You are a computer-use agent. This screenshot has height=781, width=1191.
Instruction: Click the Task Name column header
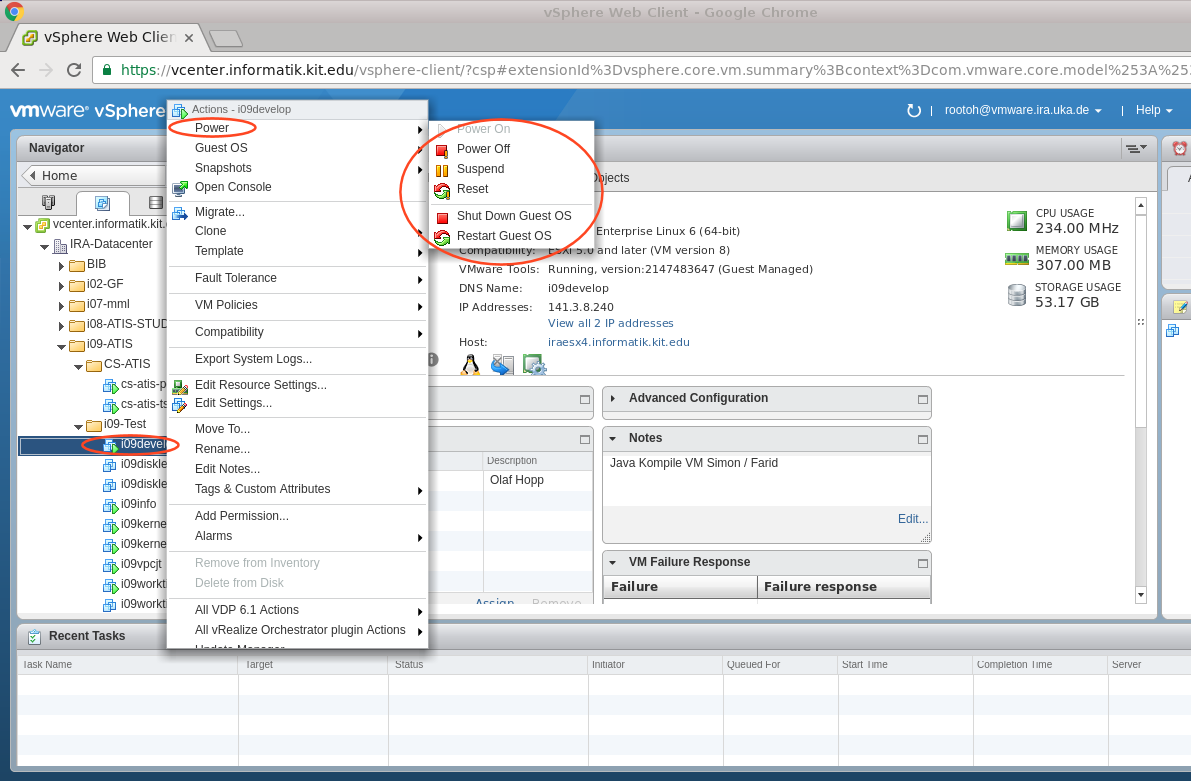[128, 665]
